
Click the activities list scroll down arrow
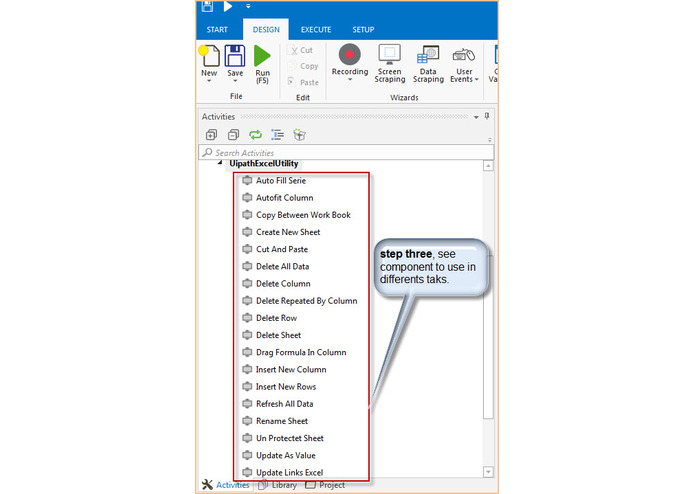point(488,472)
